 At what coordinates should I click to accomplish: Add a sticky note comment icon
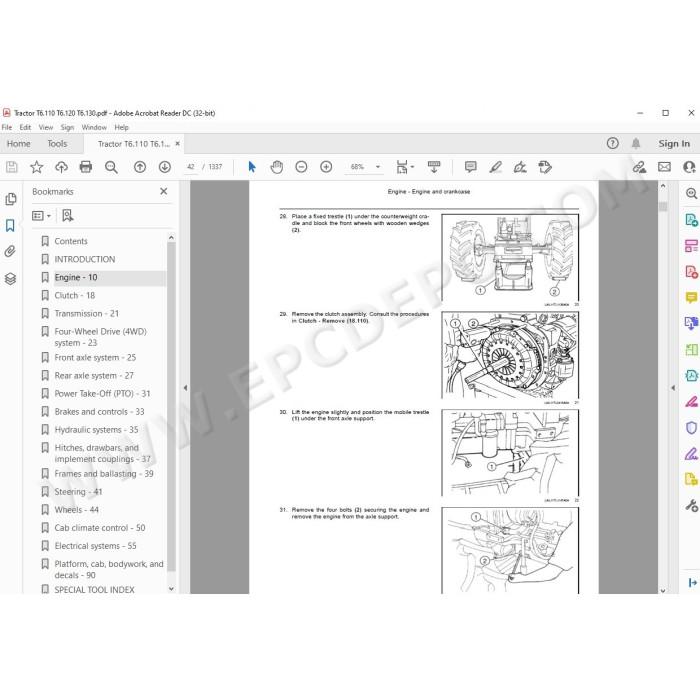(471, 167)
